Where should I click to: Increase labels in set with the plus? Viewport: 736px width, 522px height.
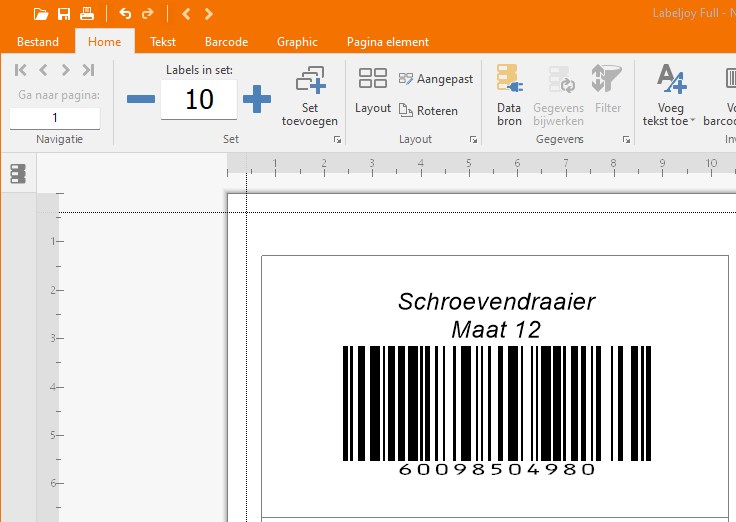[257, 99]
